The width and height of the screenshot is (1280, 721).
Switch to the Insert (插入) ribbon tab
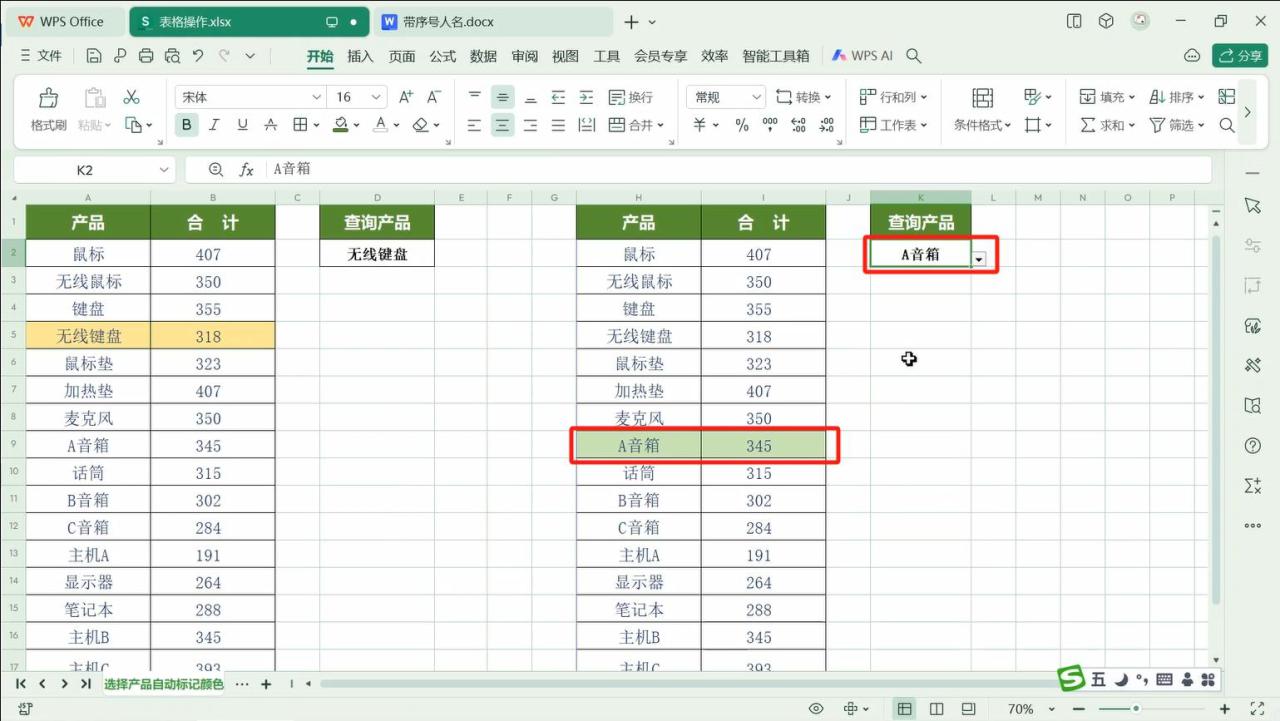(x=360, y=56)
